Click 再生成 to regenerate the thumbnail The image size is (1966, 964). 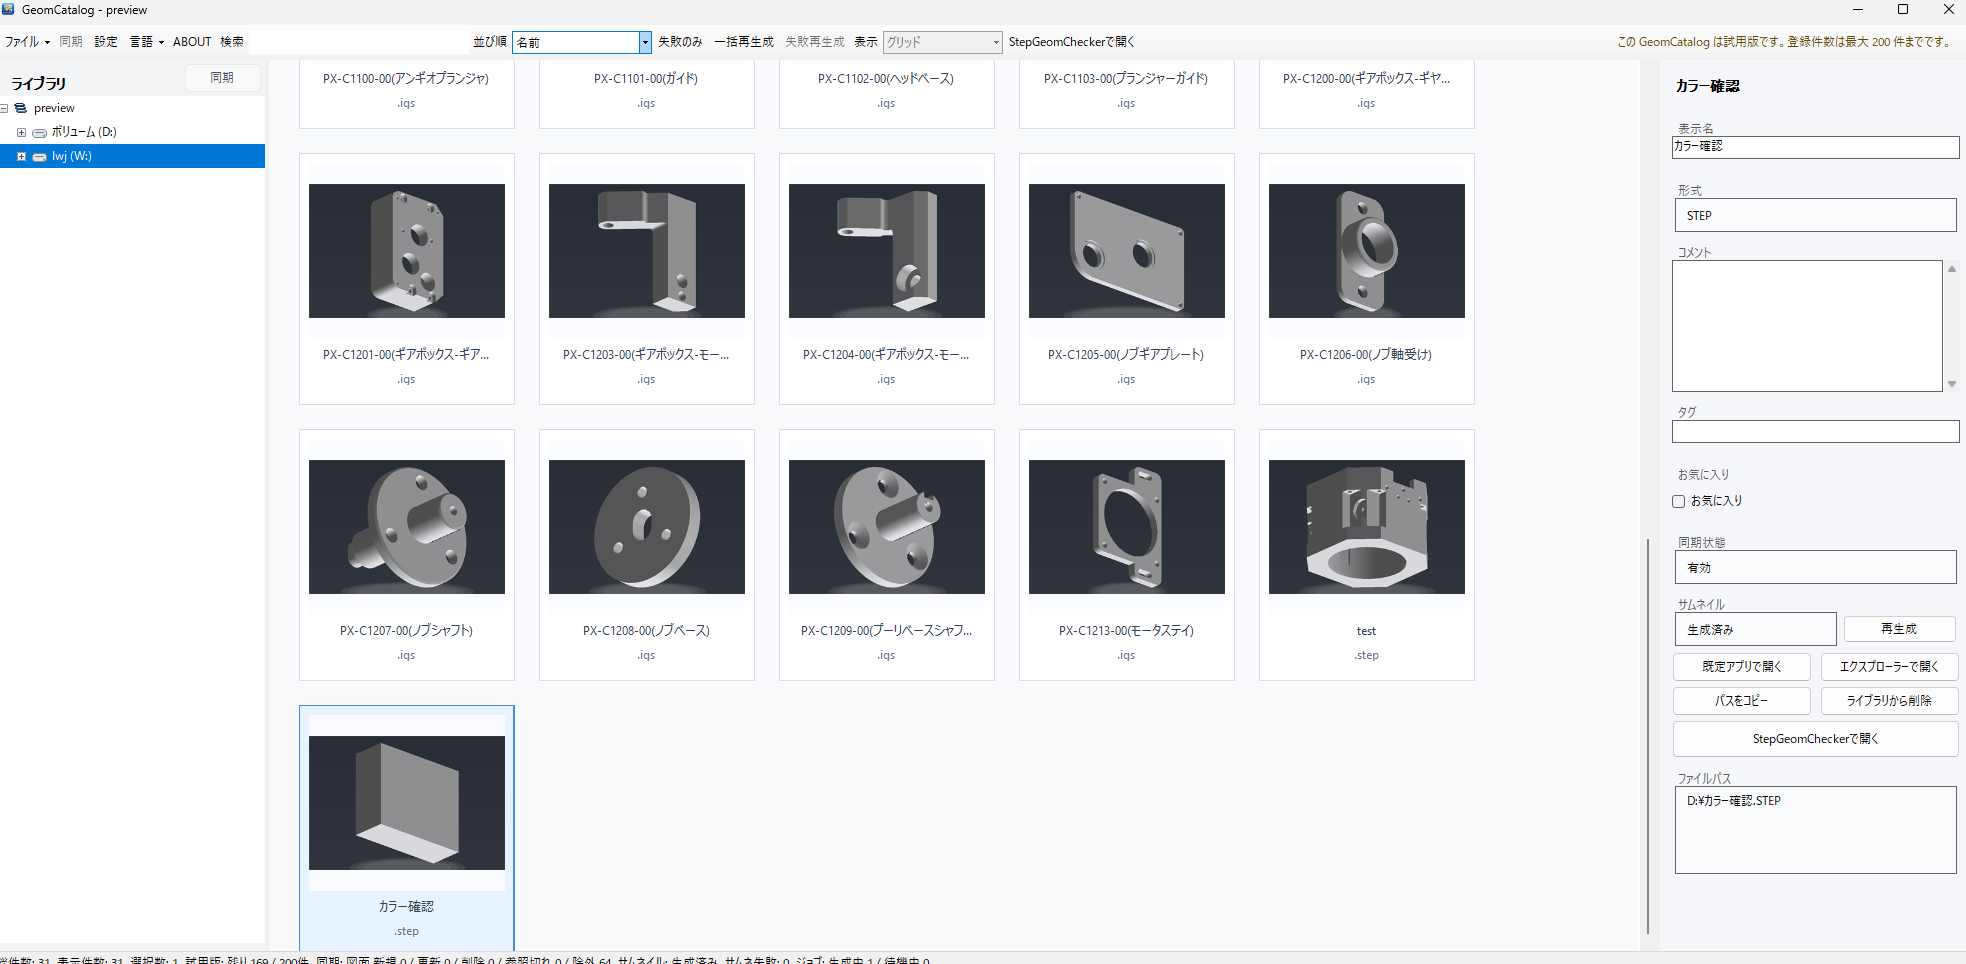[x=1898, y=628]
